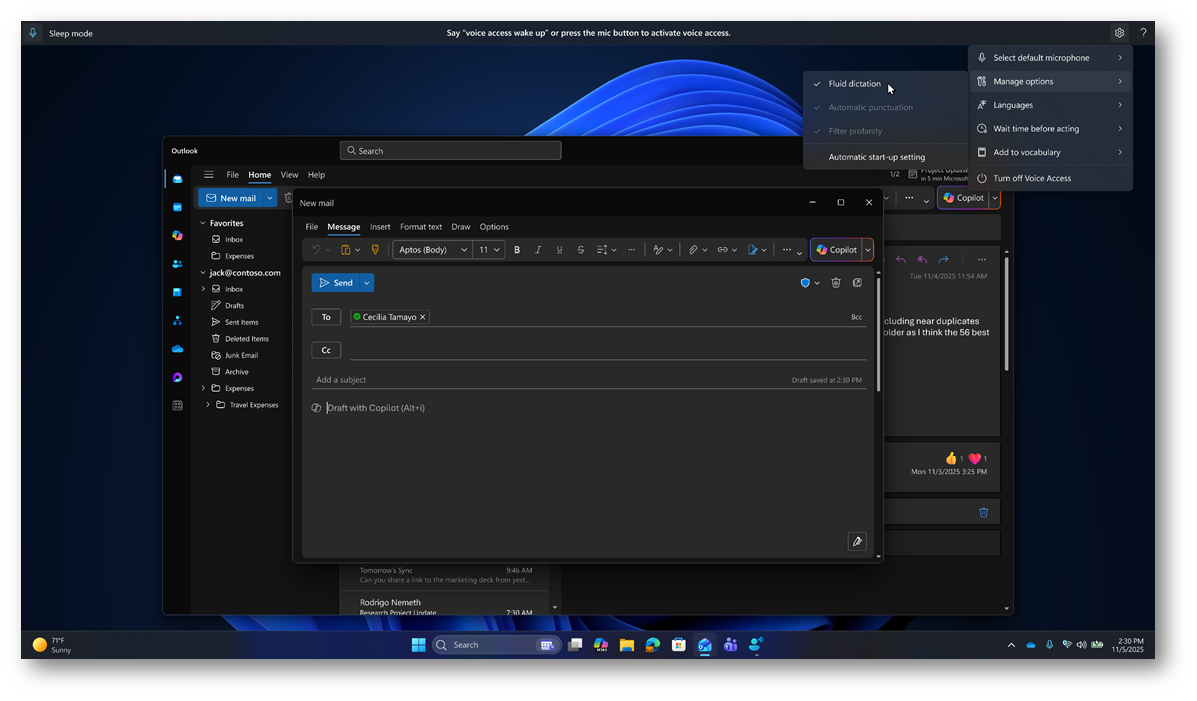Discard the draft with the trash icon
Image resolution: width=1197 pixels, height=701 pixels.
836,283
